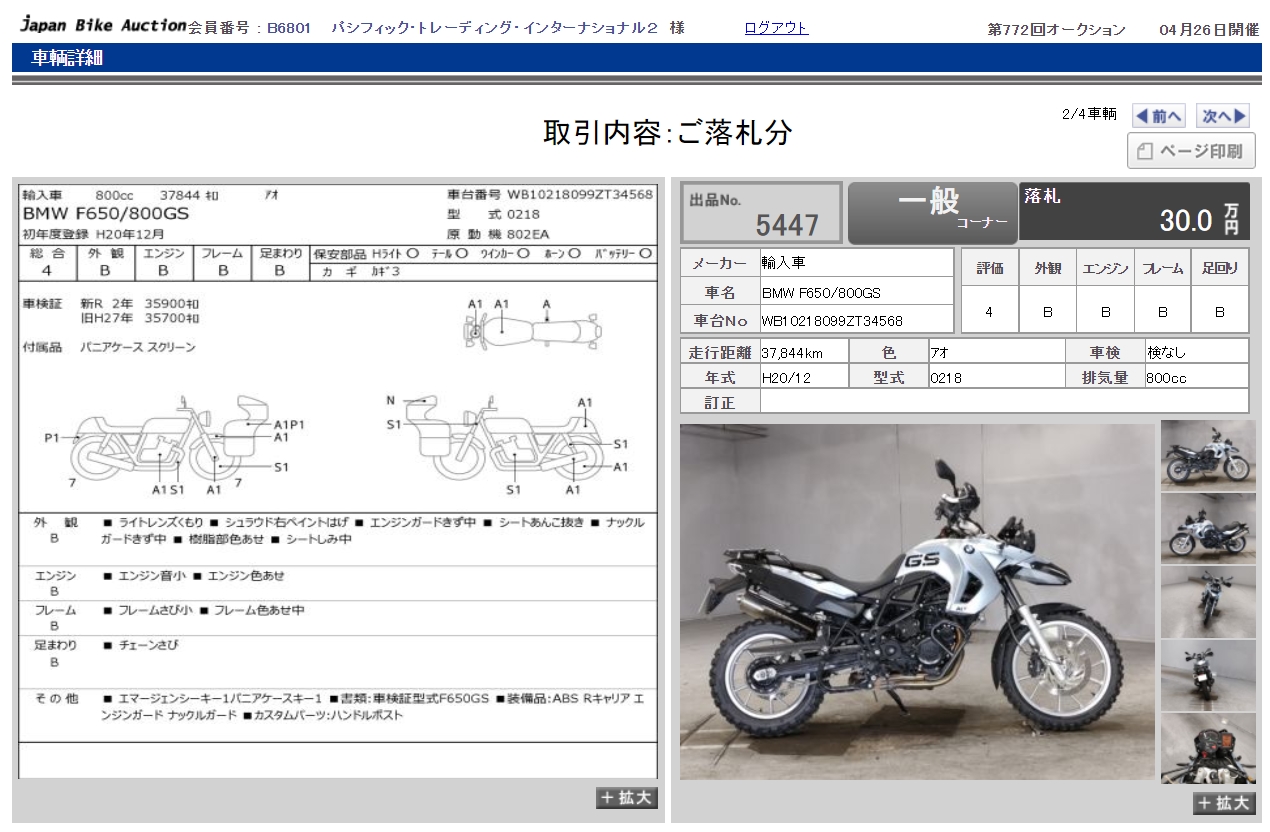Select the second thumbnail showing the bike's opposite side
This screenshot has height=832, width=1270.
pos(1208,528)
